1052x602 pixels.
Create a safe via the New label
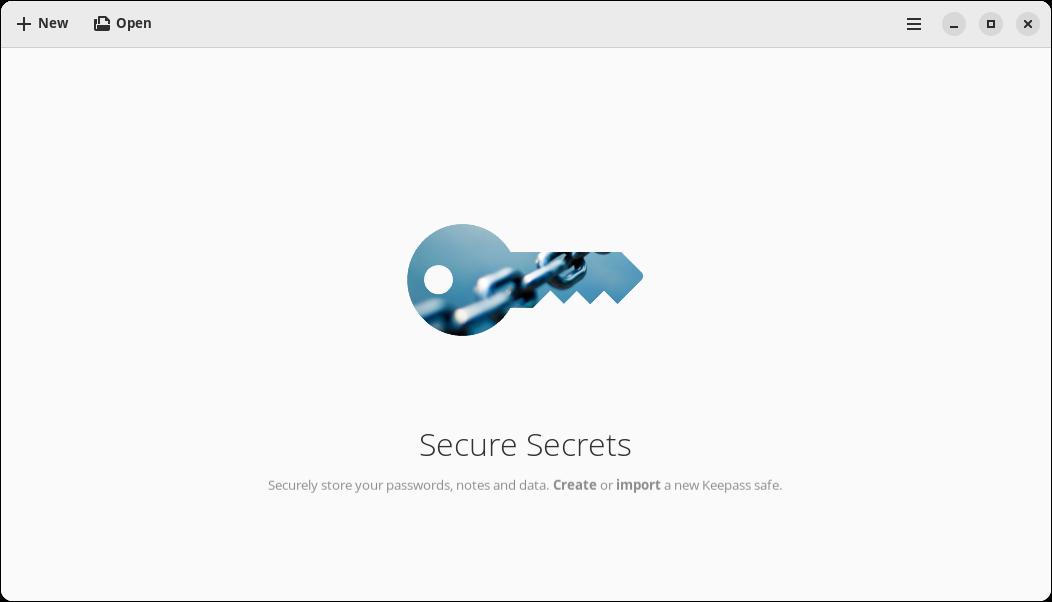tap(53, 23)
